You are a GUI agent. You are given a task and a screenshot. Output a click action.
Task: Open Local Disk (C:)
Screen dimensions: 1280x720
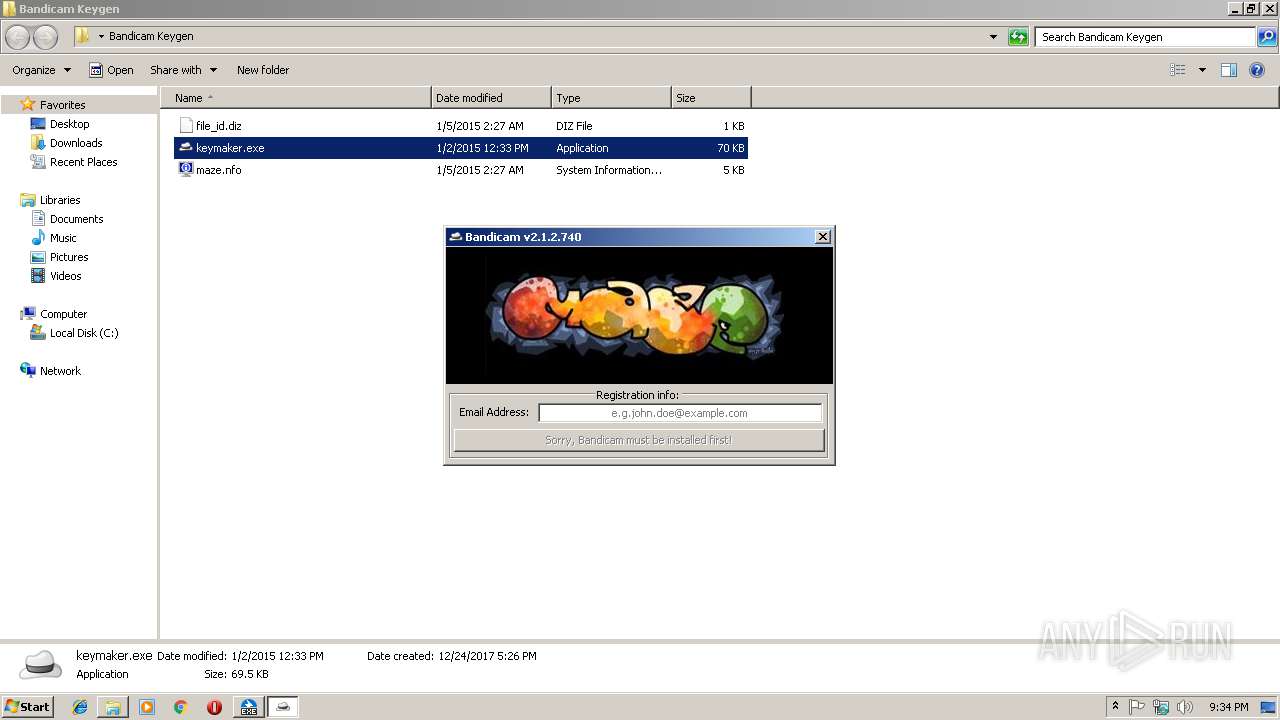tap(84, 333)
